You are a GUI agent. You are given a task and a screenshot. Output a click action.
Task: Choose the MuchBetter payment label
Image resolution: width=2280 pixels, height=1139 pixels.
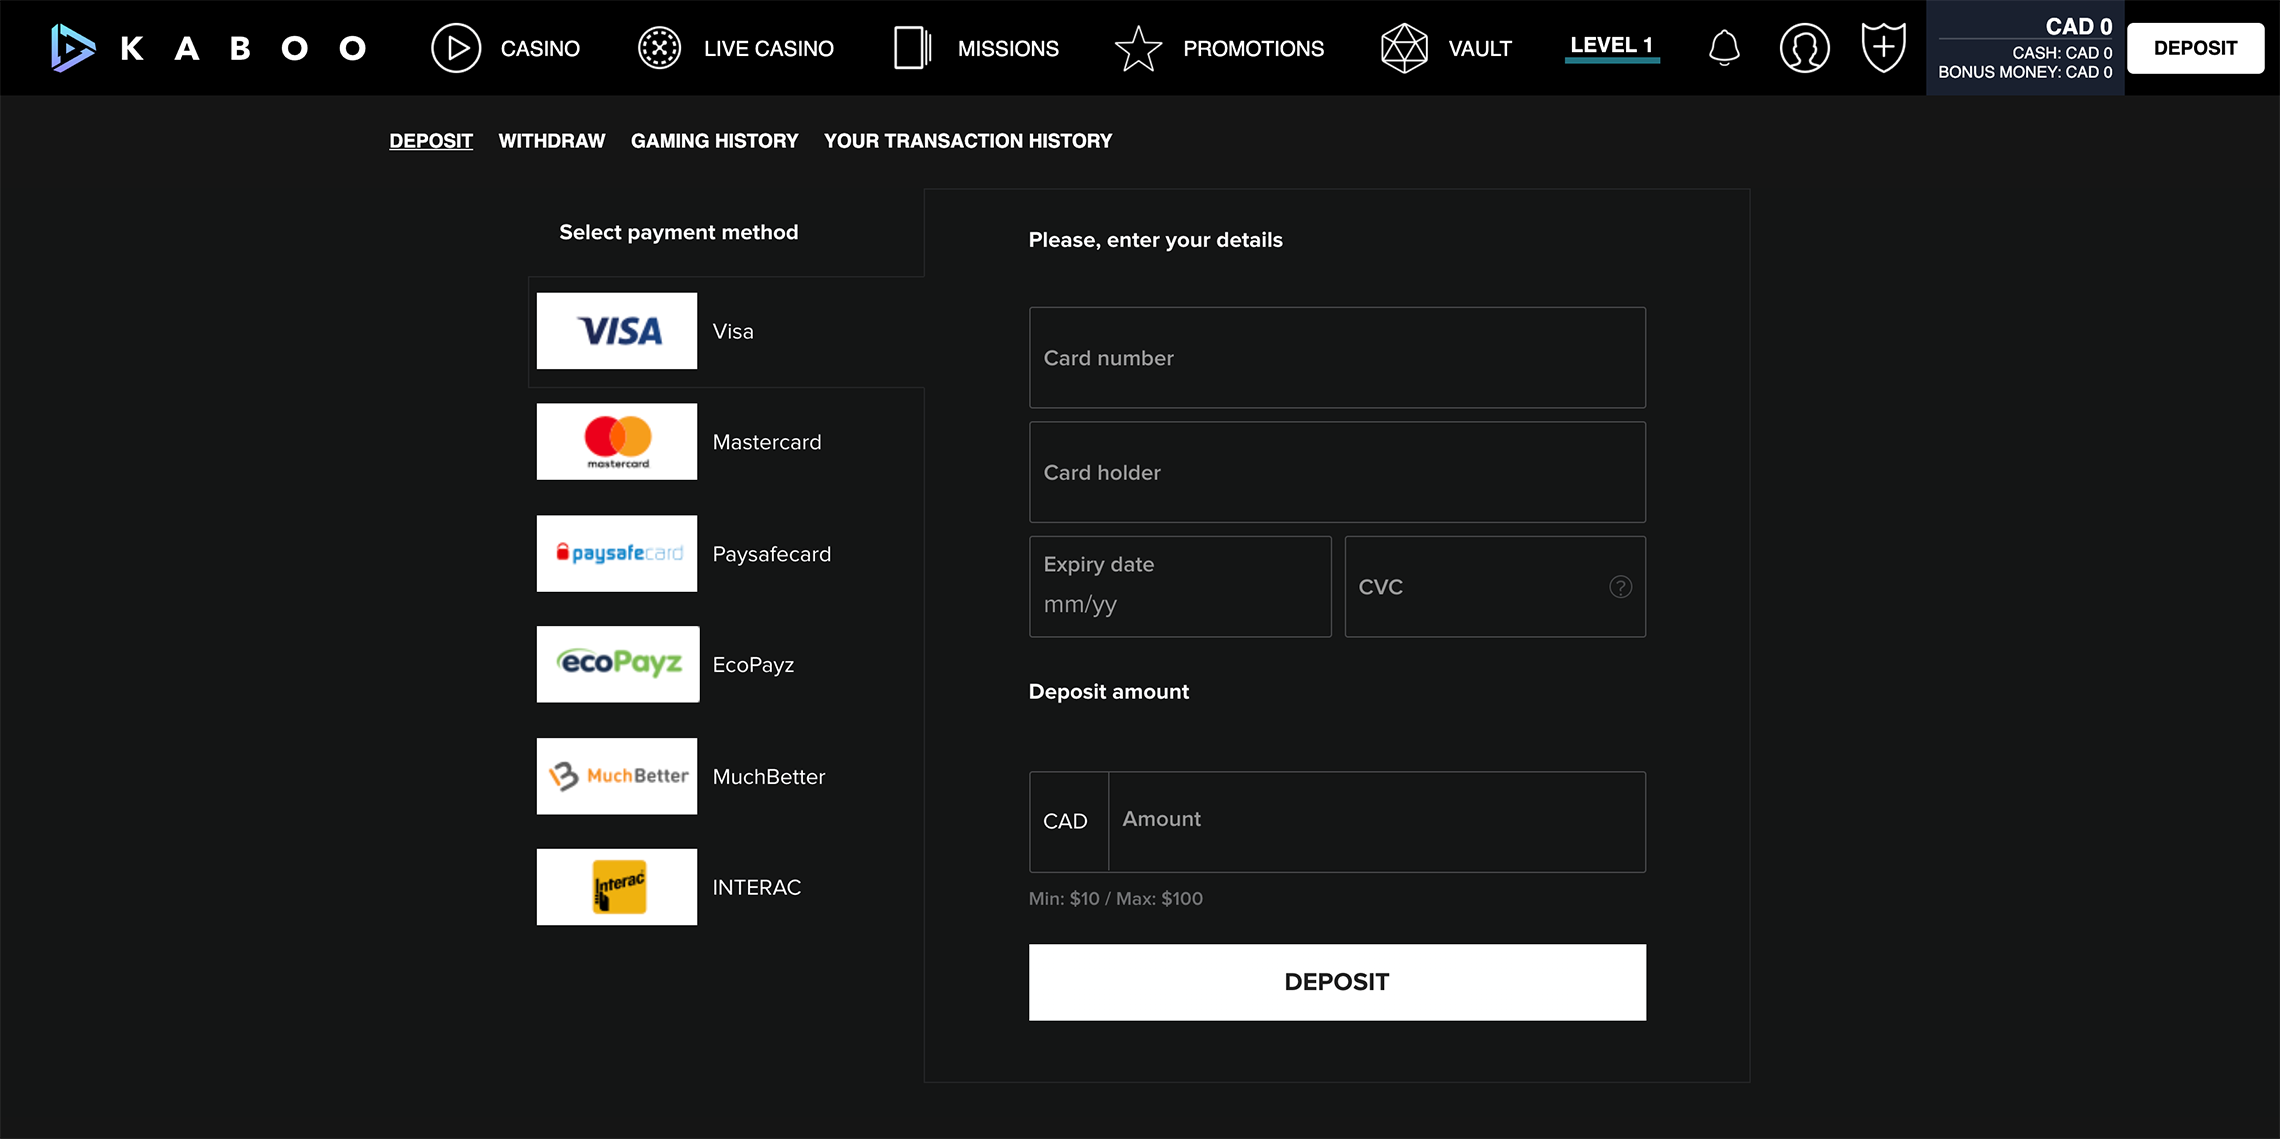(x=769, y=777)
